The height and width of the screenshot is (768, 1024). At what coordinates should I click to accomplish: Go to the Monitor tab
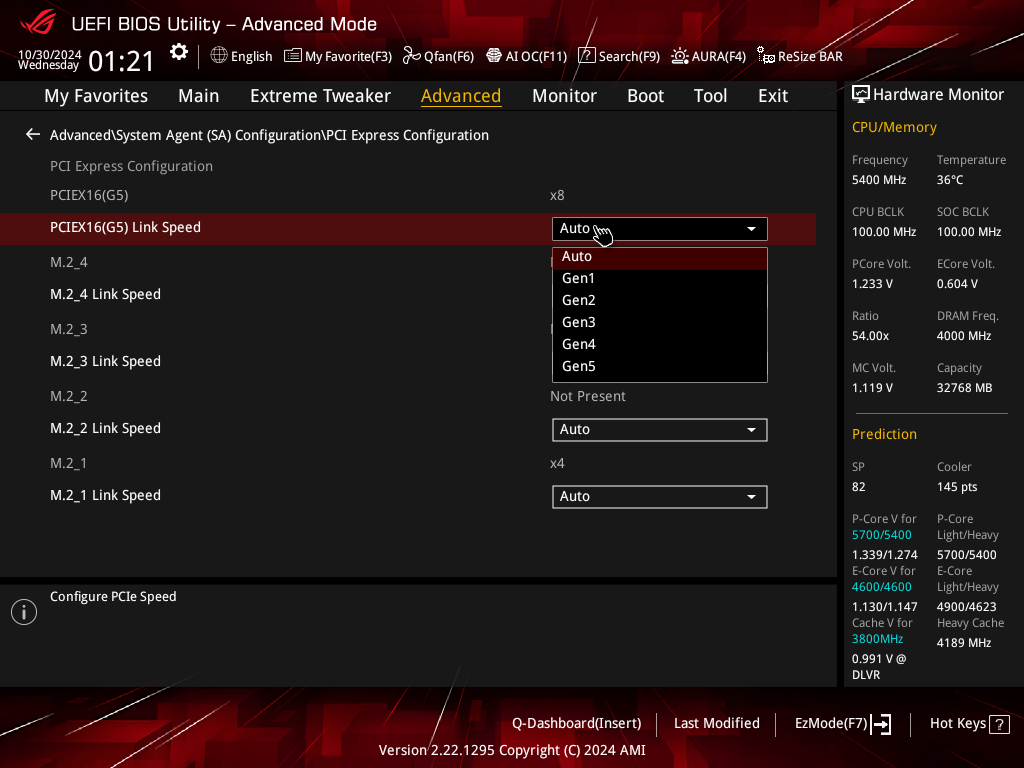click(564, 96)
